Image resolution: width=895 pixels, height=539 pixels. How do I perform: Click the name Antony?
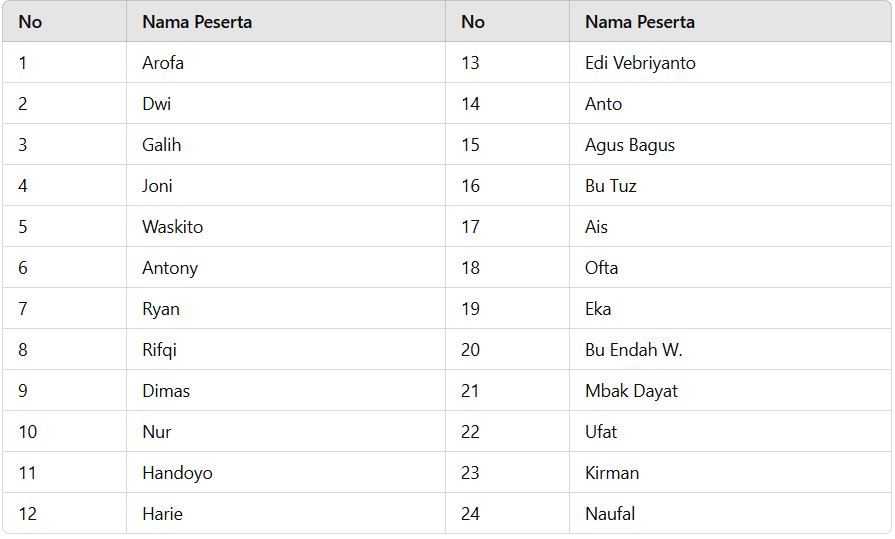point(170,268)
